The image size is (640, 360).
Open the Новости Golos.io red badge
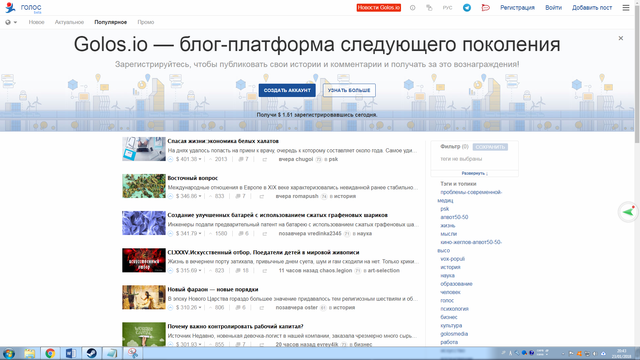pos(378,8)
